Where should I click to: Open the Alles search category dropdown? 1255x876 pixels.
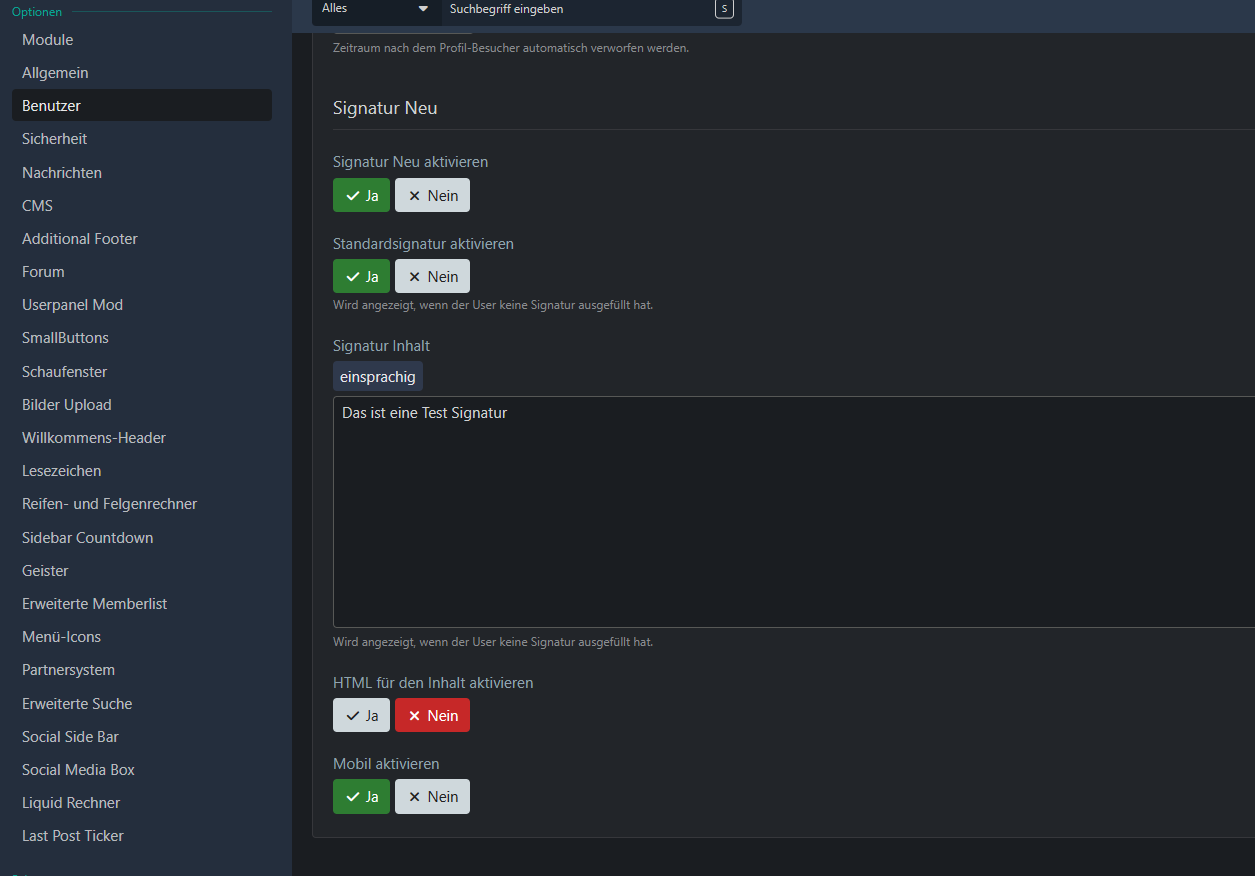tap(376, 9)
